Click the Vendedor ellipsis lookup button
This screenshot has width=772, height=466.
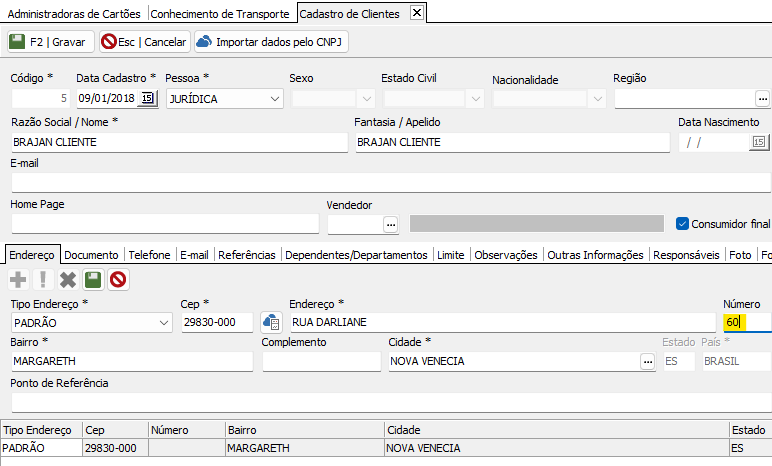tap(390, 224)
